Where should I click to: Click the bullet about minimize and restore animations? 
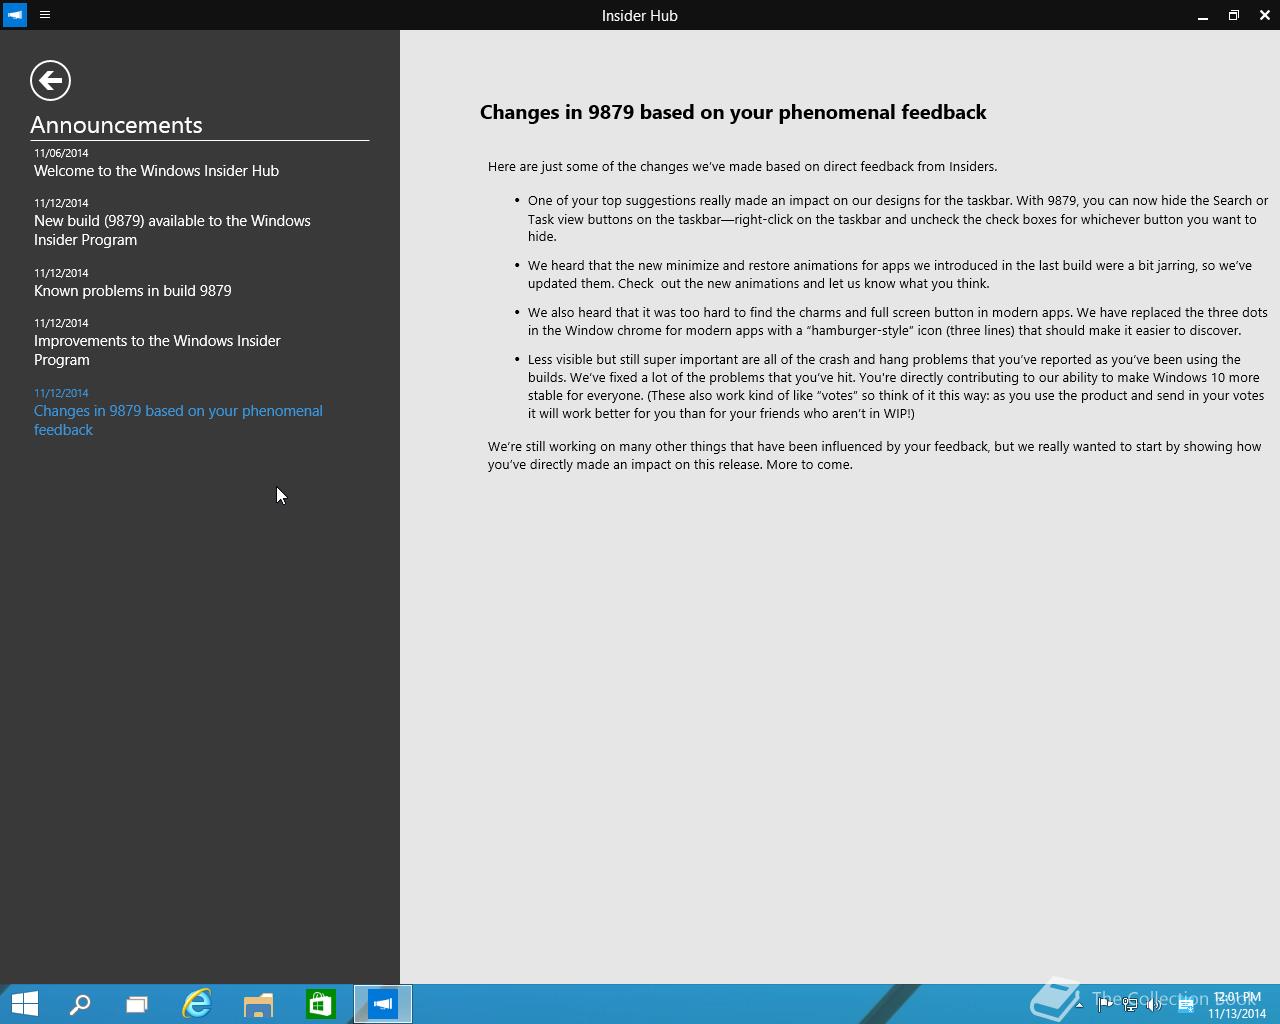tap(890, 275)
